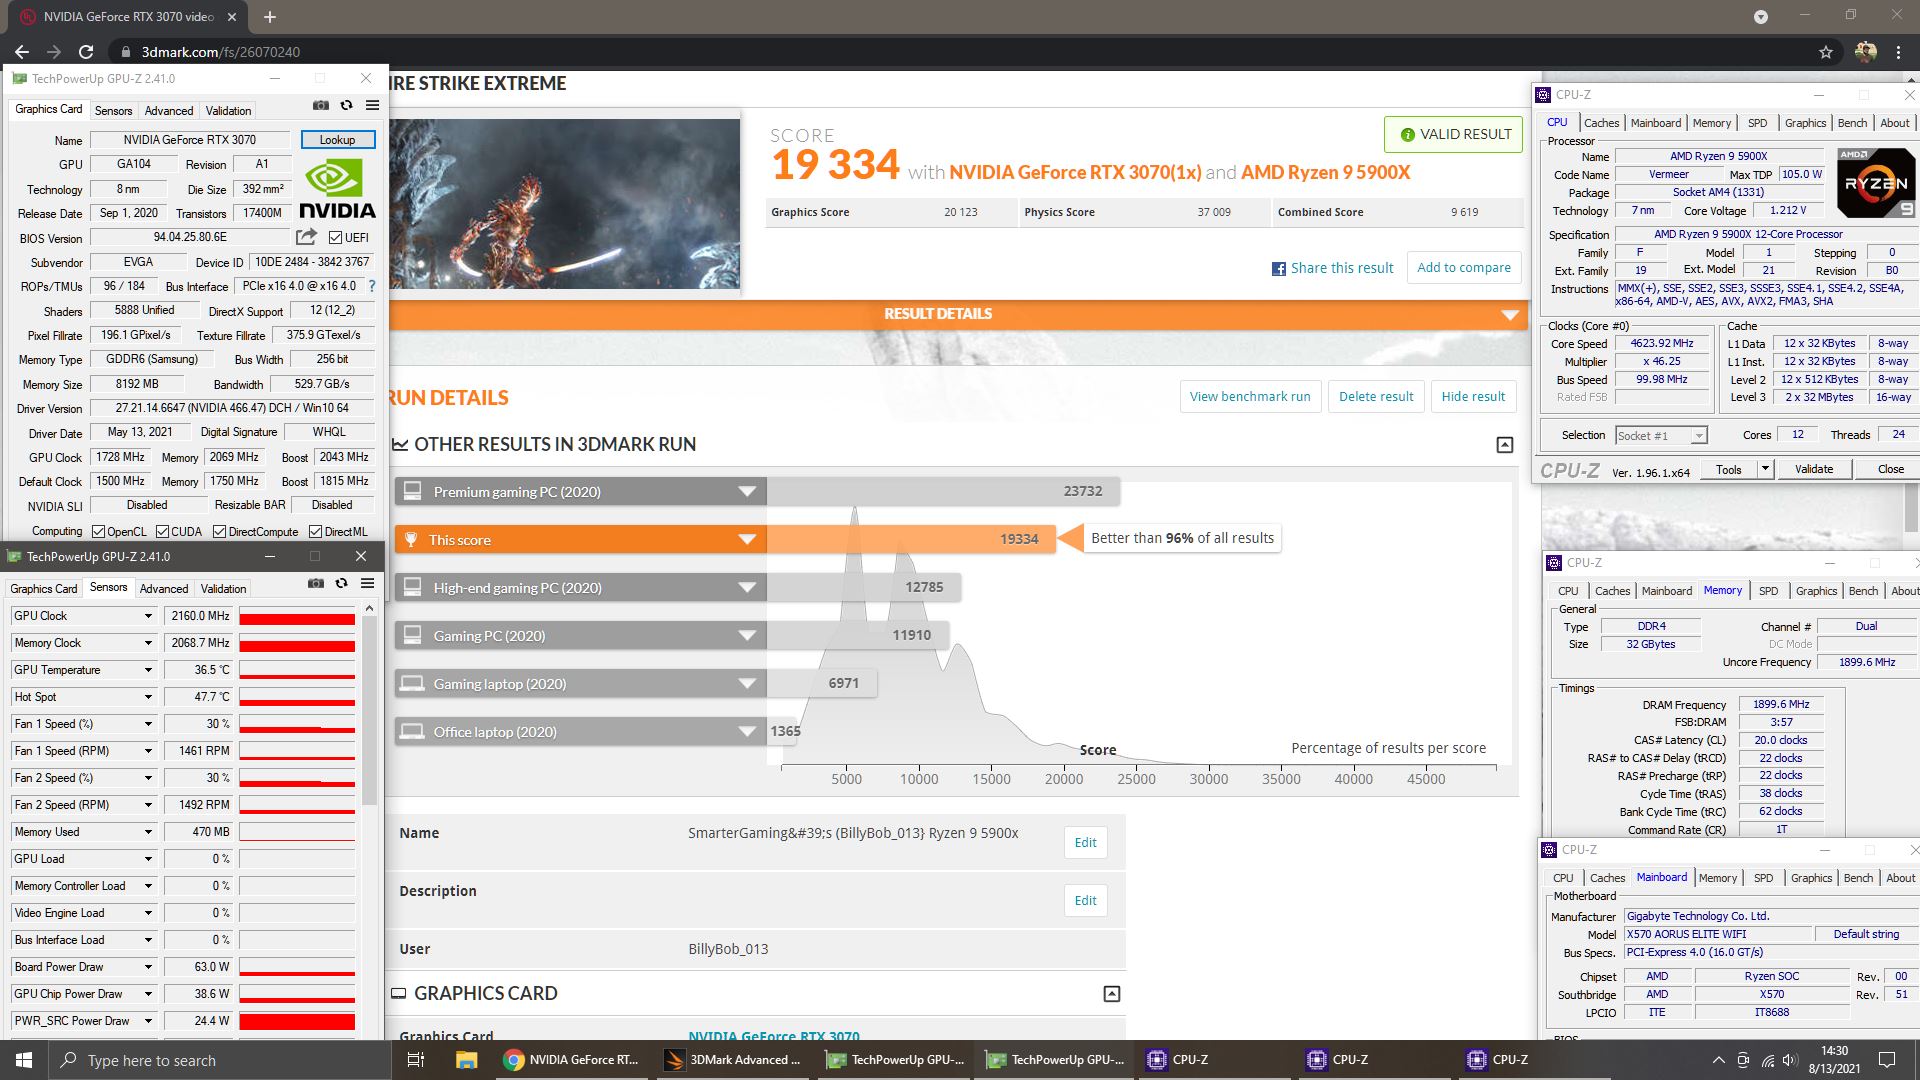This screenshot has width=1920, height=1080.
Task: Click CPU-Z Validate button
Action: (x=1813, y=469)
